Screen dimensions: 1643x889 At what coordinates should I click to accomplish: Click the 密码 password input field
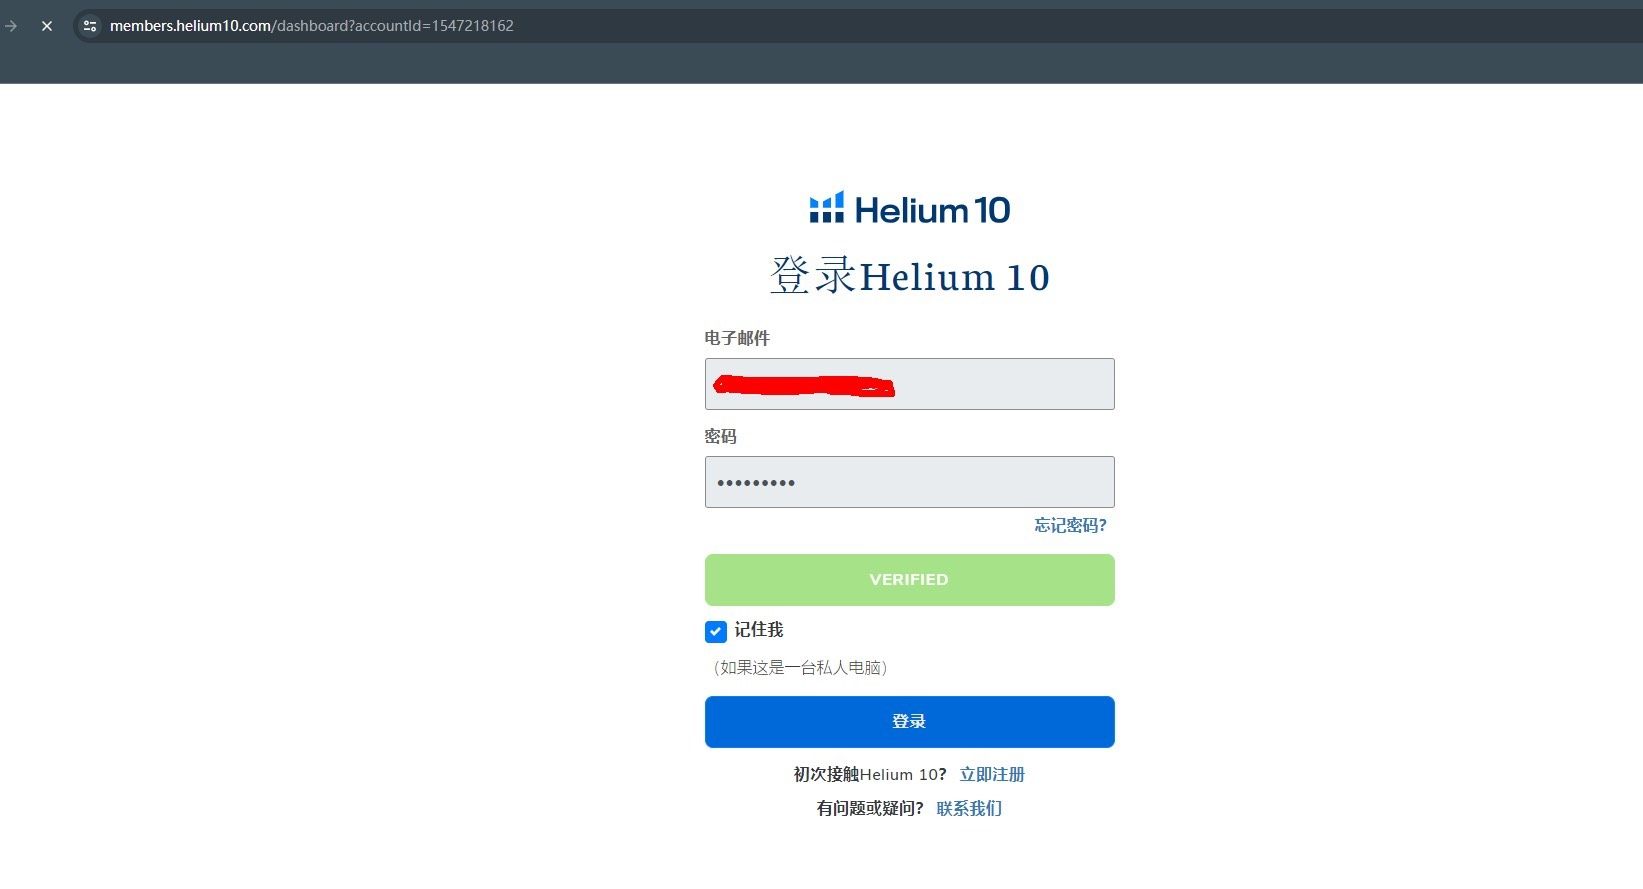point(909,482)
